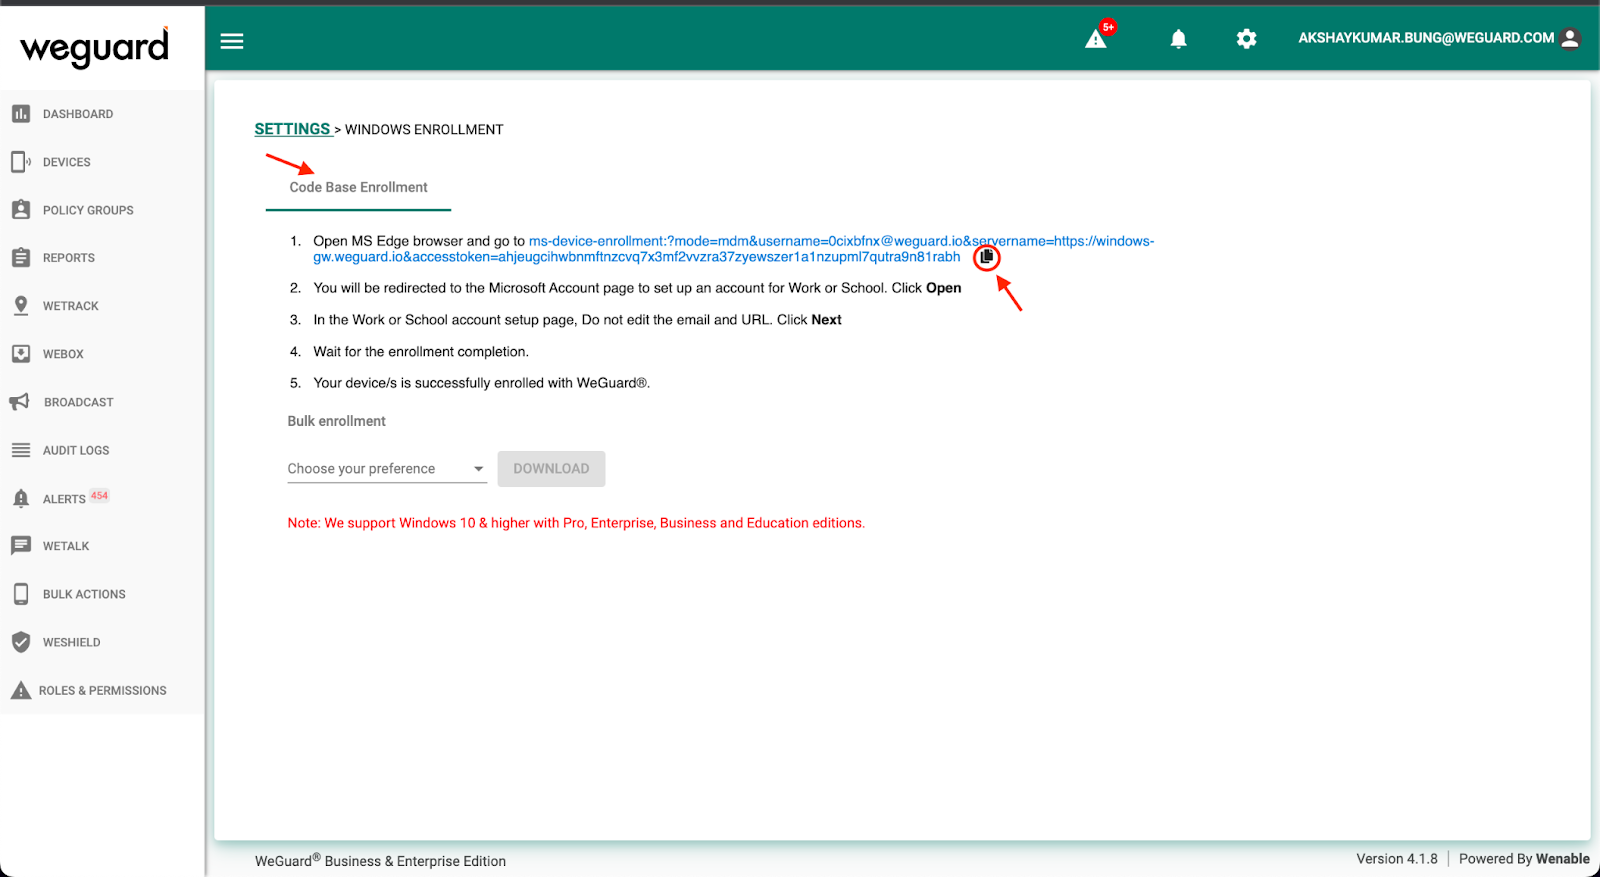Click the Policy Groups badge icon

[21, 210]
